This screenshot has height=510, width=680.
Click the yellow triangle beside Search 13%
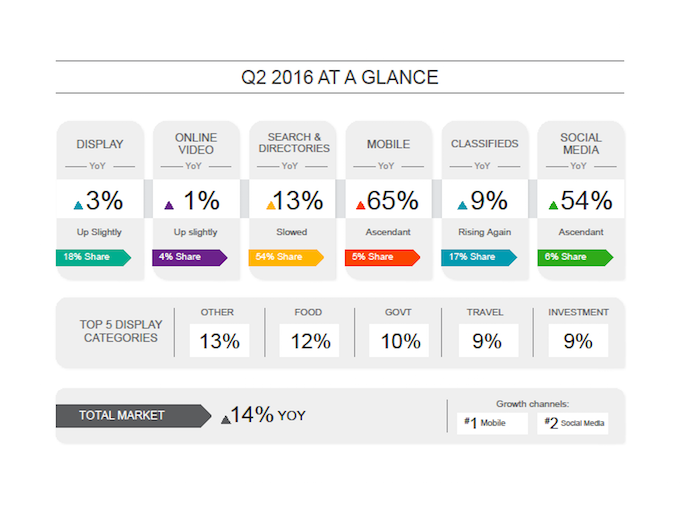coord(271,206)
